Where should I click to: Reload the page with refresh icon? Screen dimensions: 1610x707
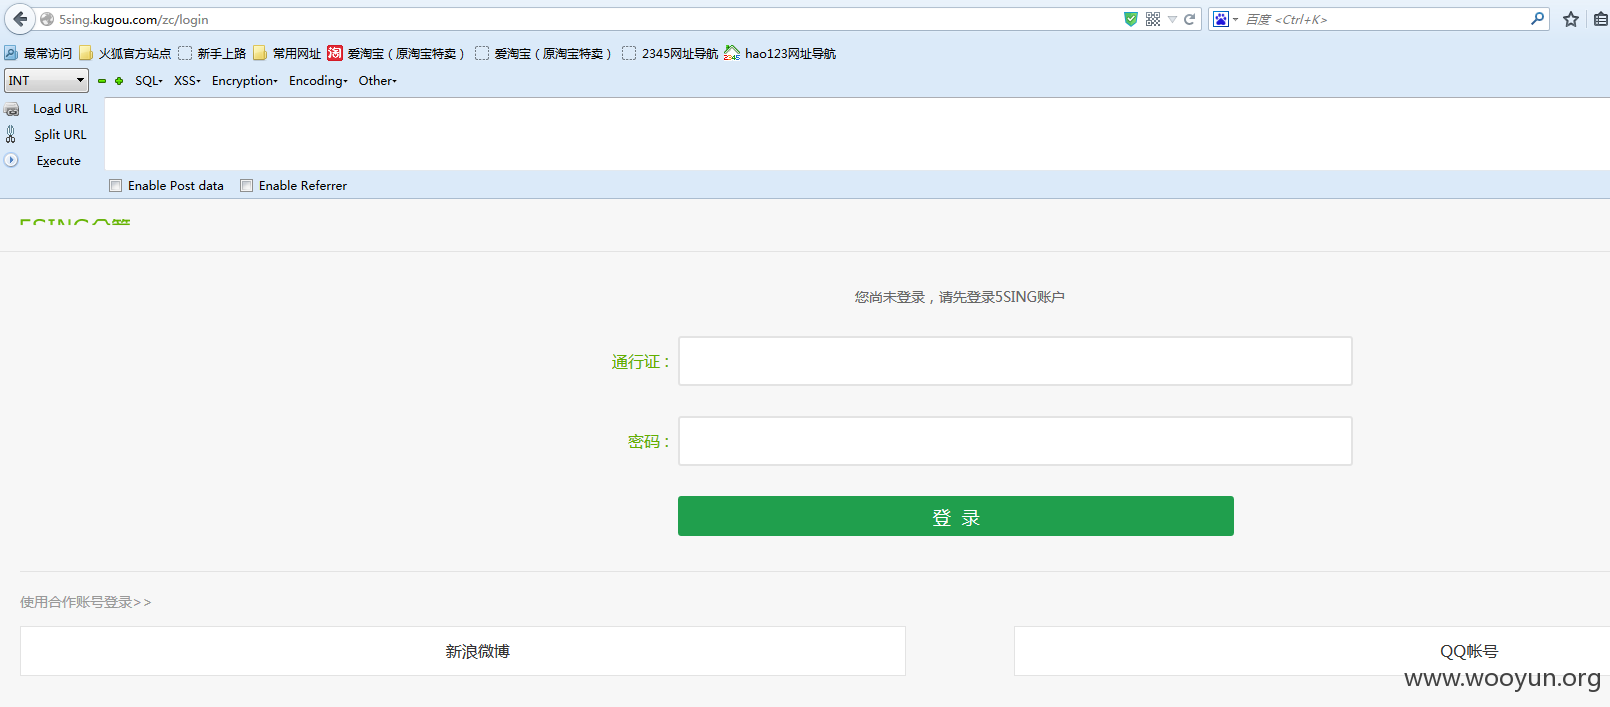coord(1190,19)
